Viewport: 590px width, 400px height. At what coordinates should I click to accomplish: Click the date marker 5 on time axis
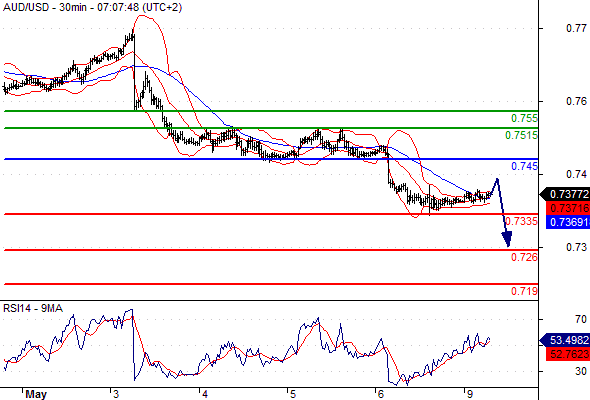click(293, 394)
